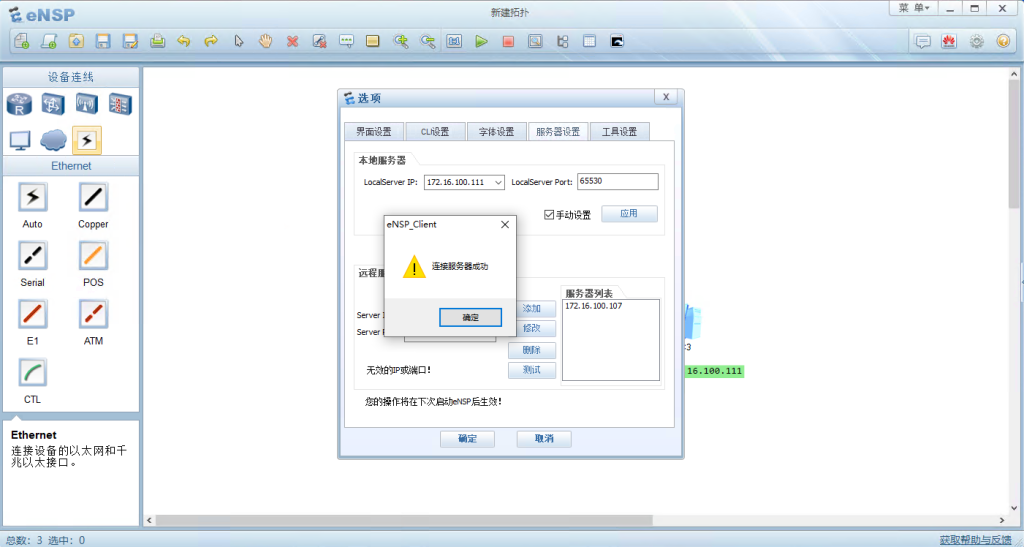1024x547 pixels.
Task: Select the POS cable icon
Action: pos(93,256)
